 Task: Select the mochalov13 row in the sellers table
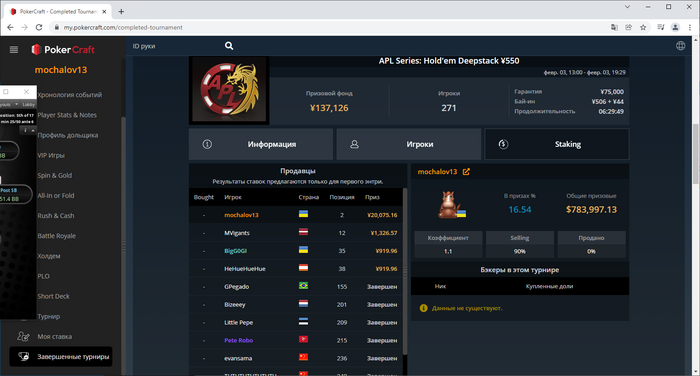pyautogui.click(x=296, y=215)
